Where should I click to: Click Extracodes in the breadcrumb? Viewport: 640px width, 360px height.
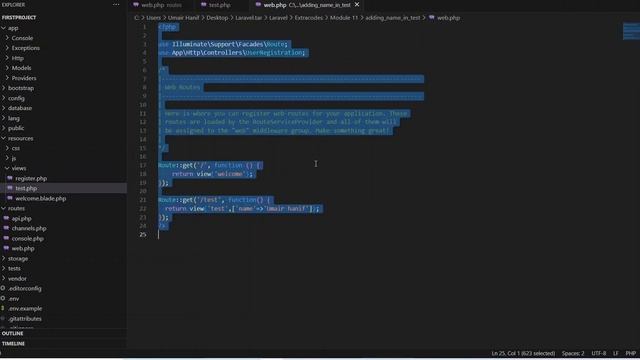309,18
